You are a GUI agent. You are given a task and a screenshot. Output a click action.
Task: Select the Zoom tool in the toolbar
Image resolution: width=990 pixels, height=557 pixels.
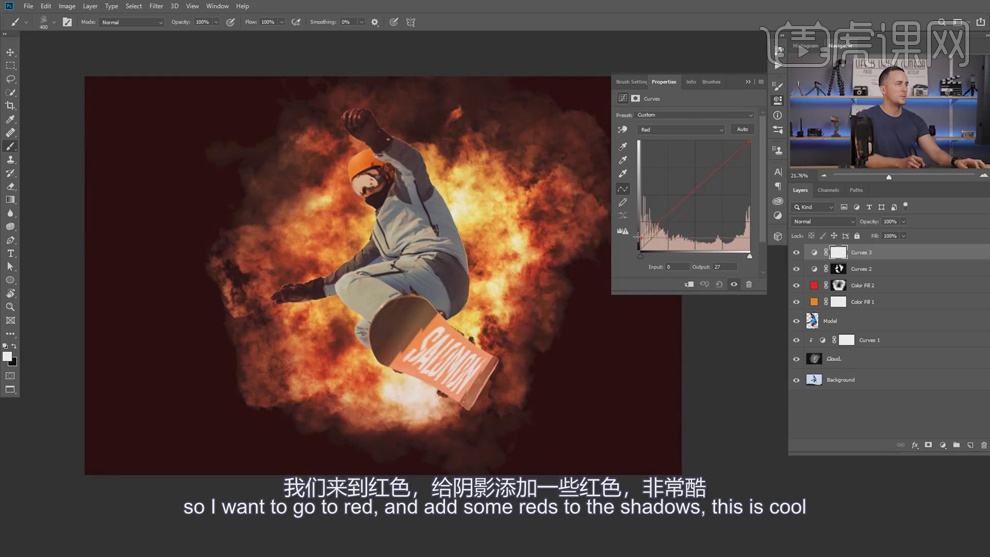click(x=11, y=307)
